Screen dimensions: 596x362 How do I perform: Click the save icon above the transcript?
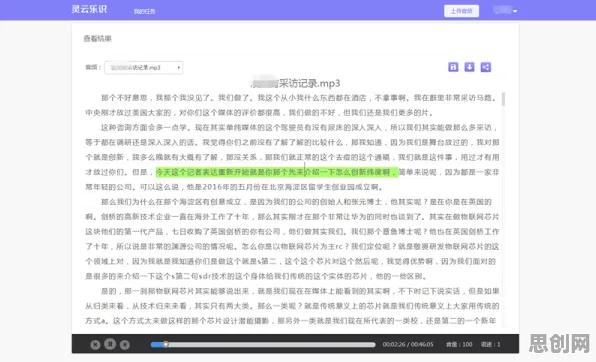(453, 67)
